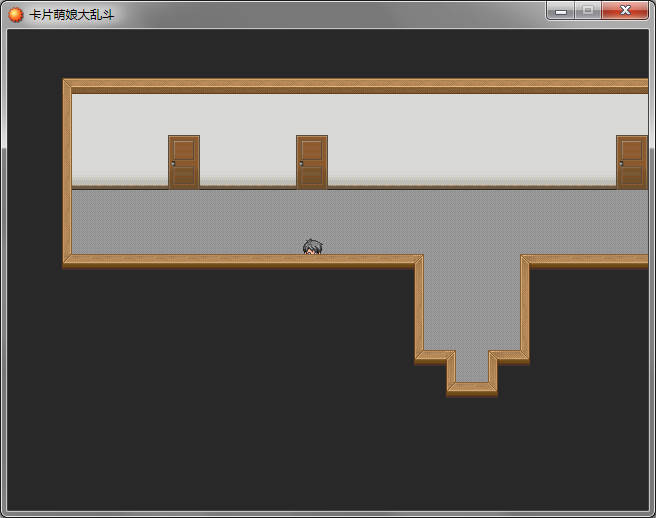The image size is (656, 518).
Task: Open the middle wooden door
Action: point(312,162)
